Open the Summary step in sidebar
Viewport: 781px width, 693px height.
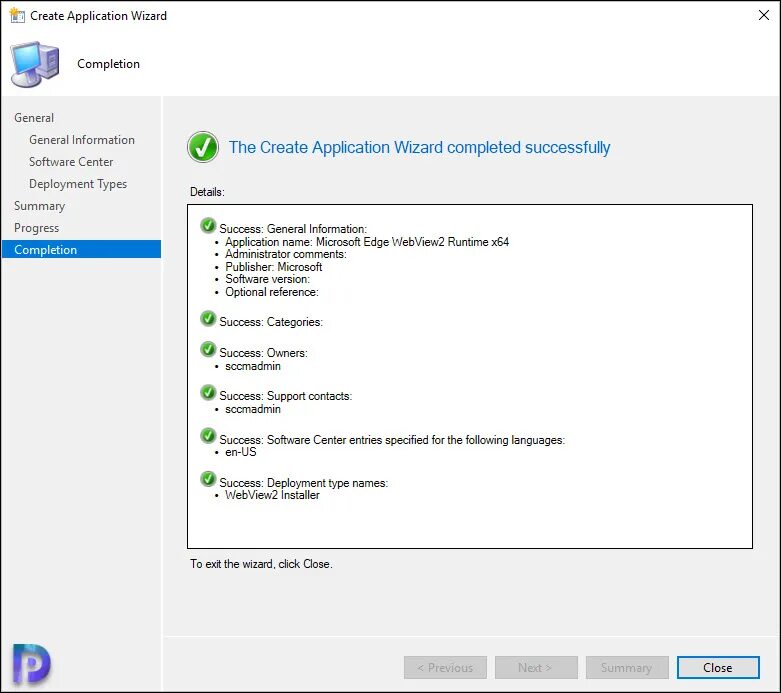[39, 206]
